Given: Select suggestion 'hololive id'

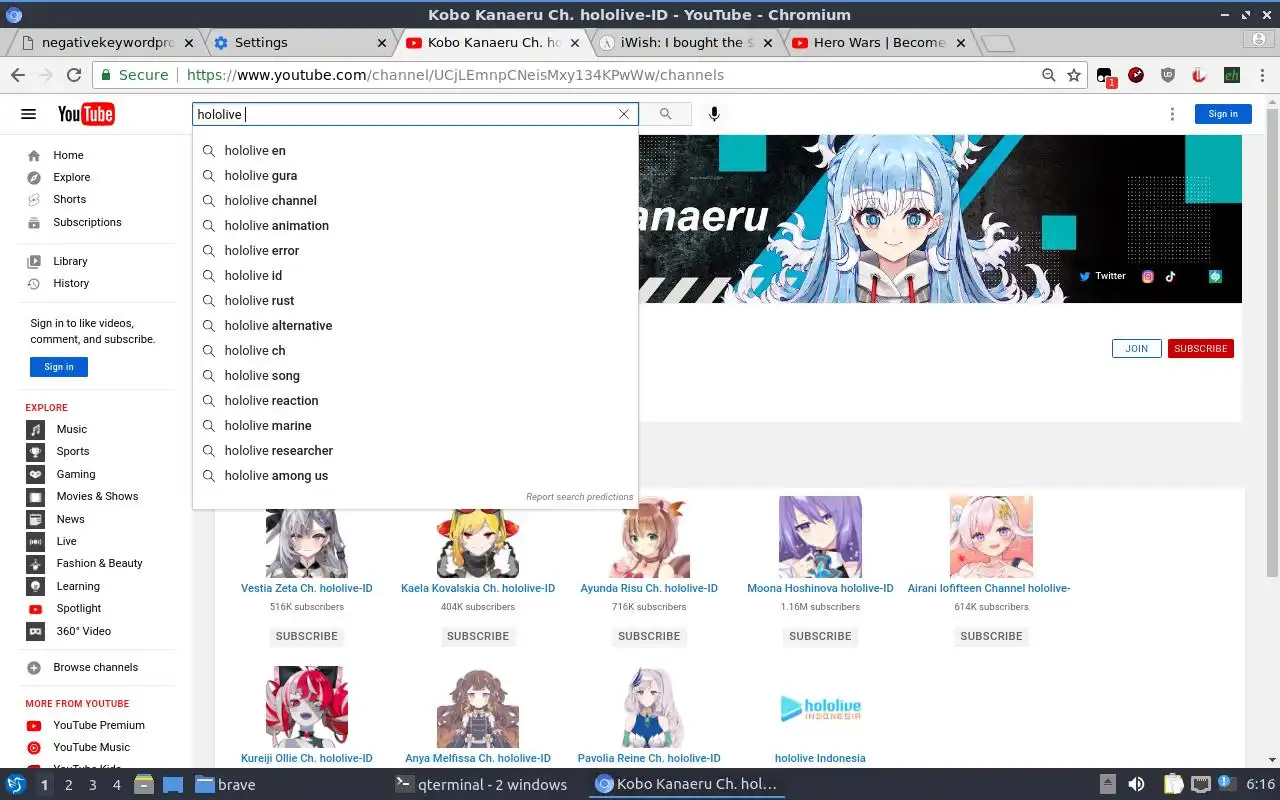Looking at the screenshot, I should point(415,275).
